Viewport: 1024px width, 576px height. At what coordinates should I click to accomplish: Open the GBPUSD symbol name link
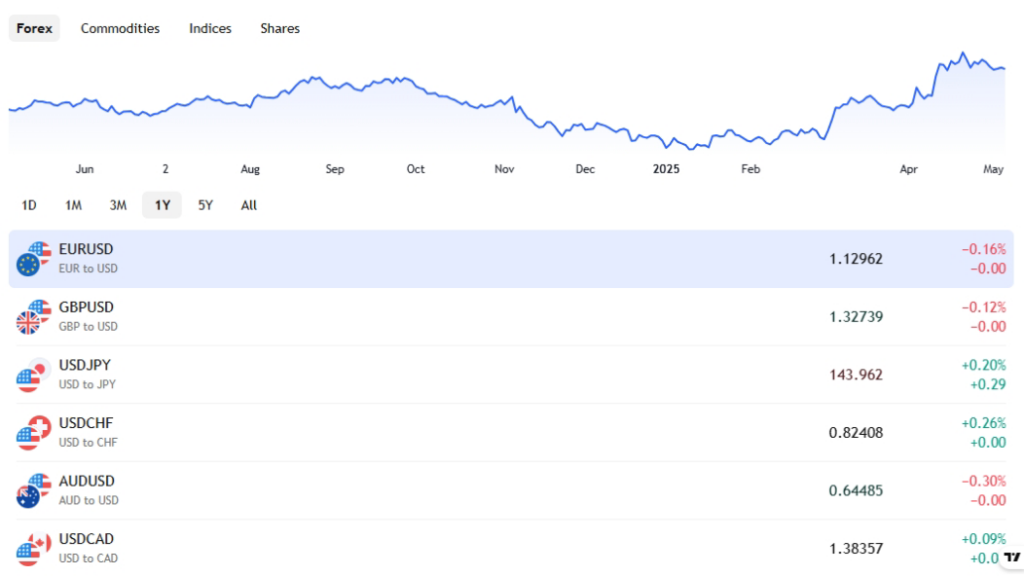click(86, 307)
